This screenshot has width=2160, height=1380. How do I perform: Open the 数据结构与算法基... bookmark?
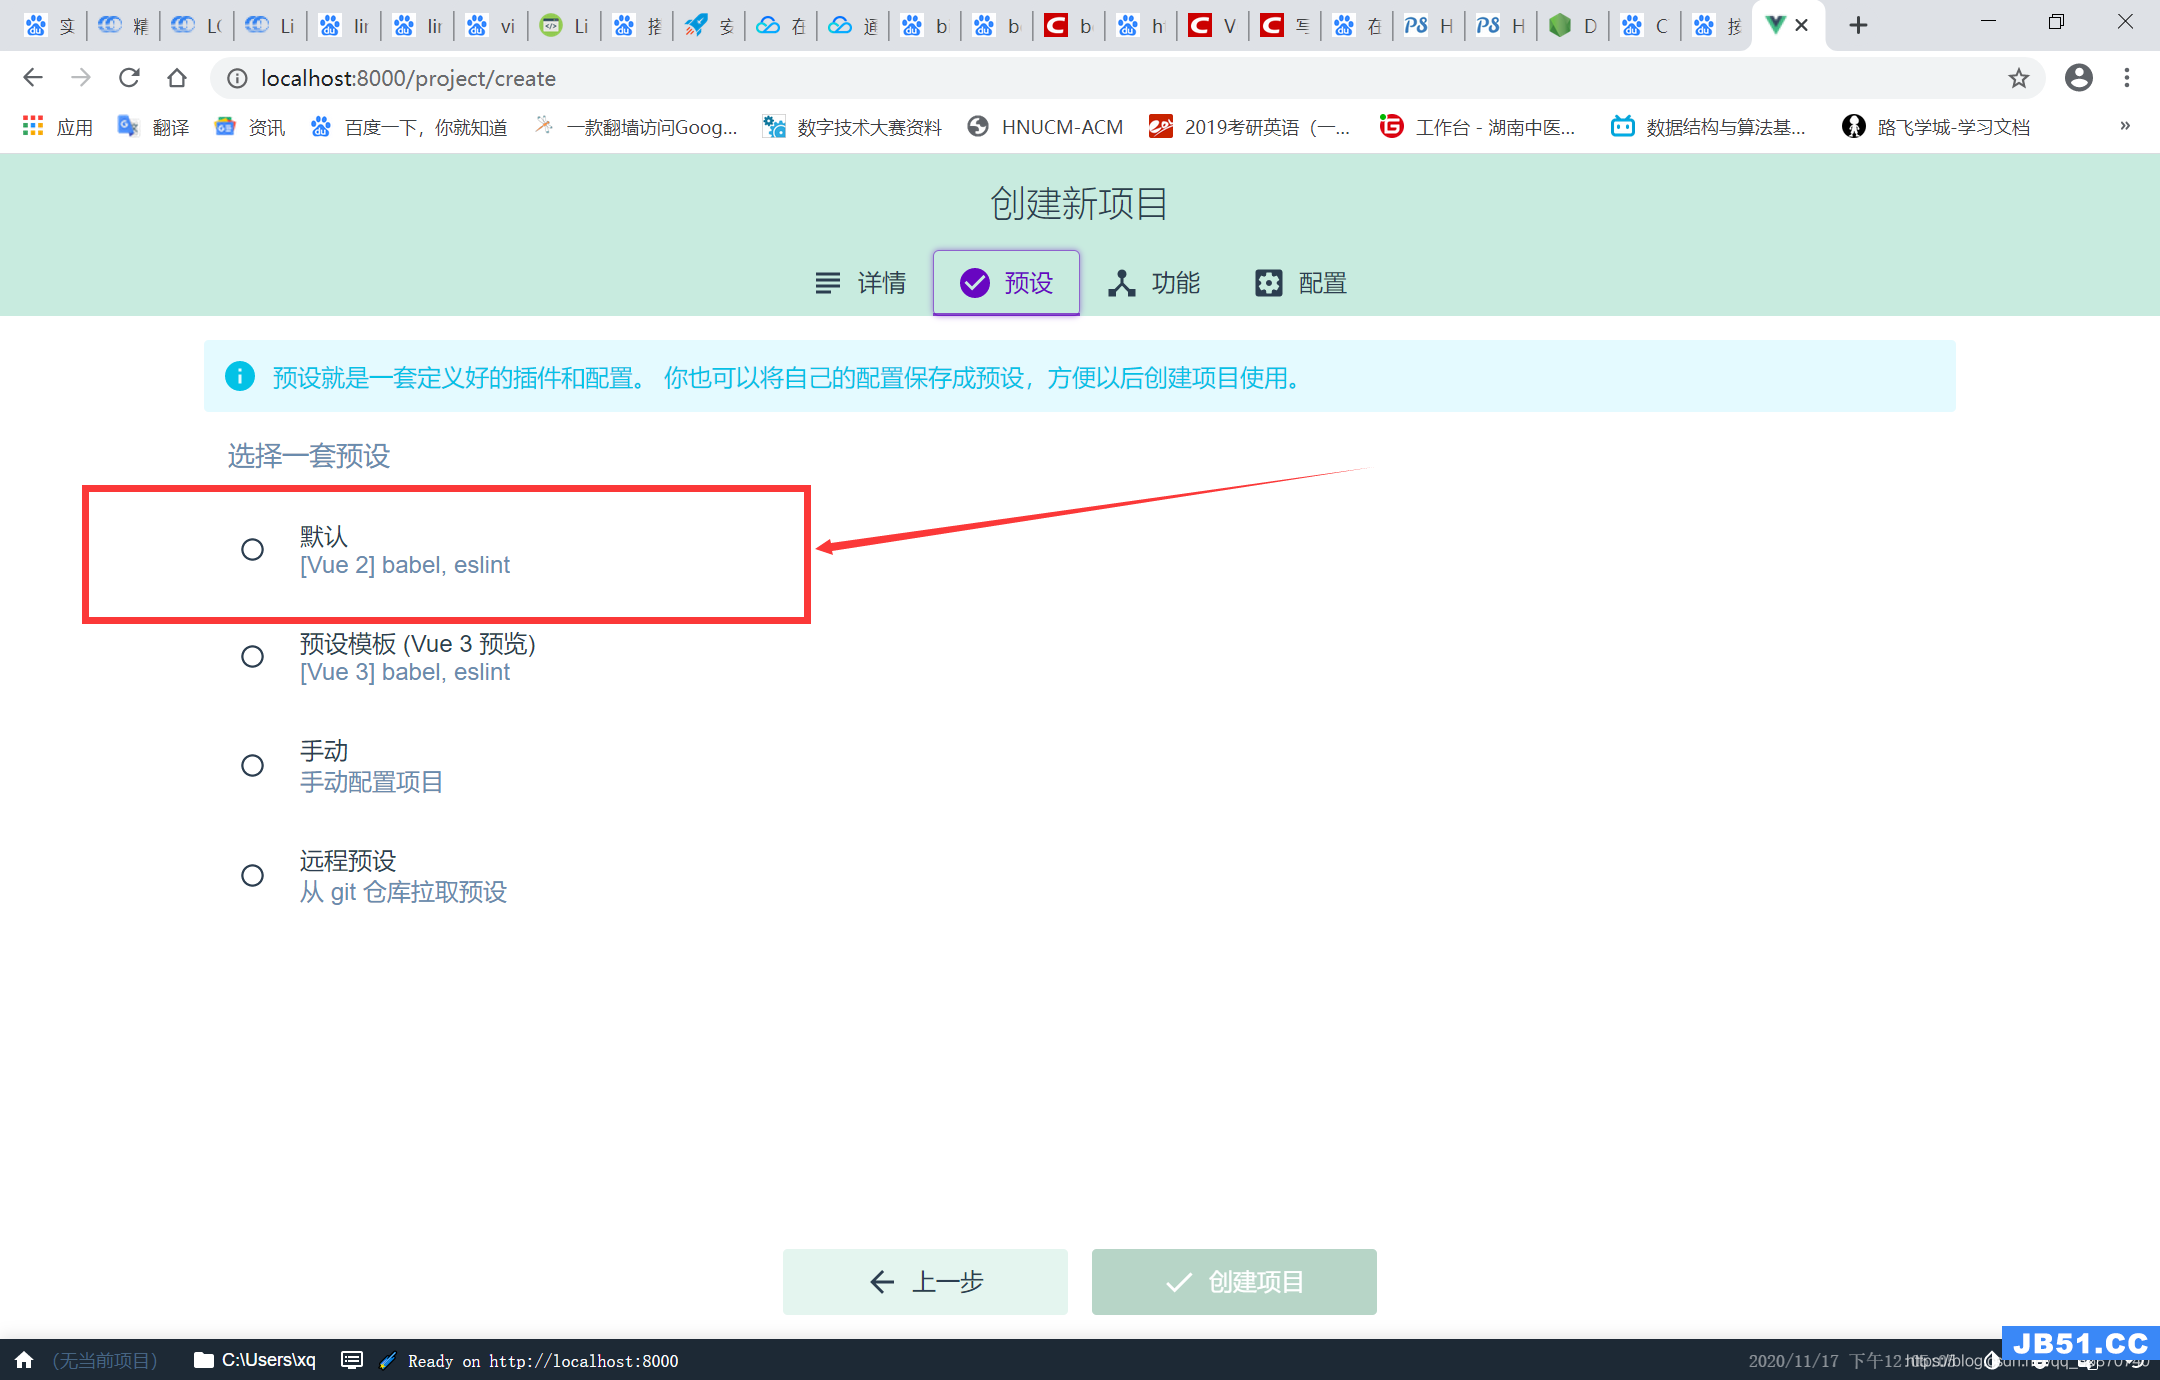1709,127
